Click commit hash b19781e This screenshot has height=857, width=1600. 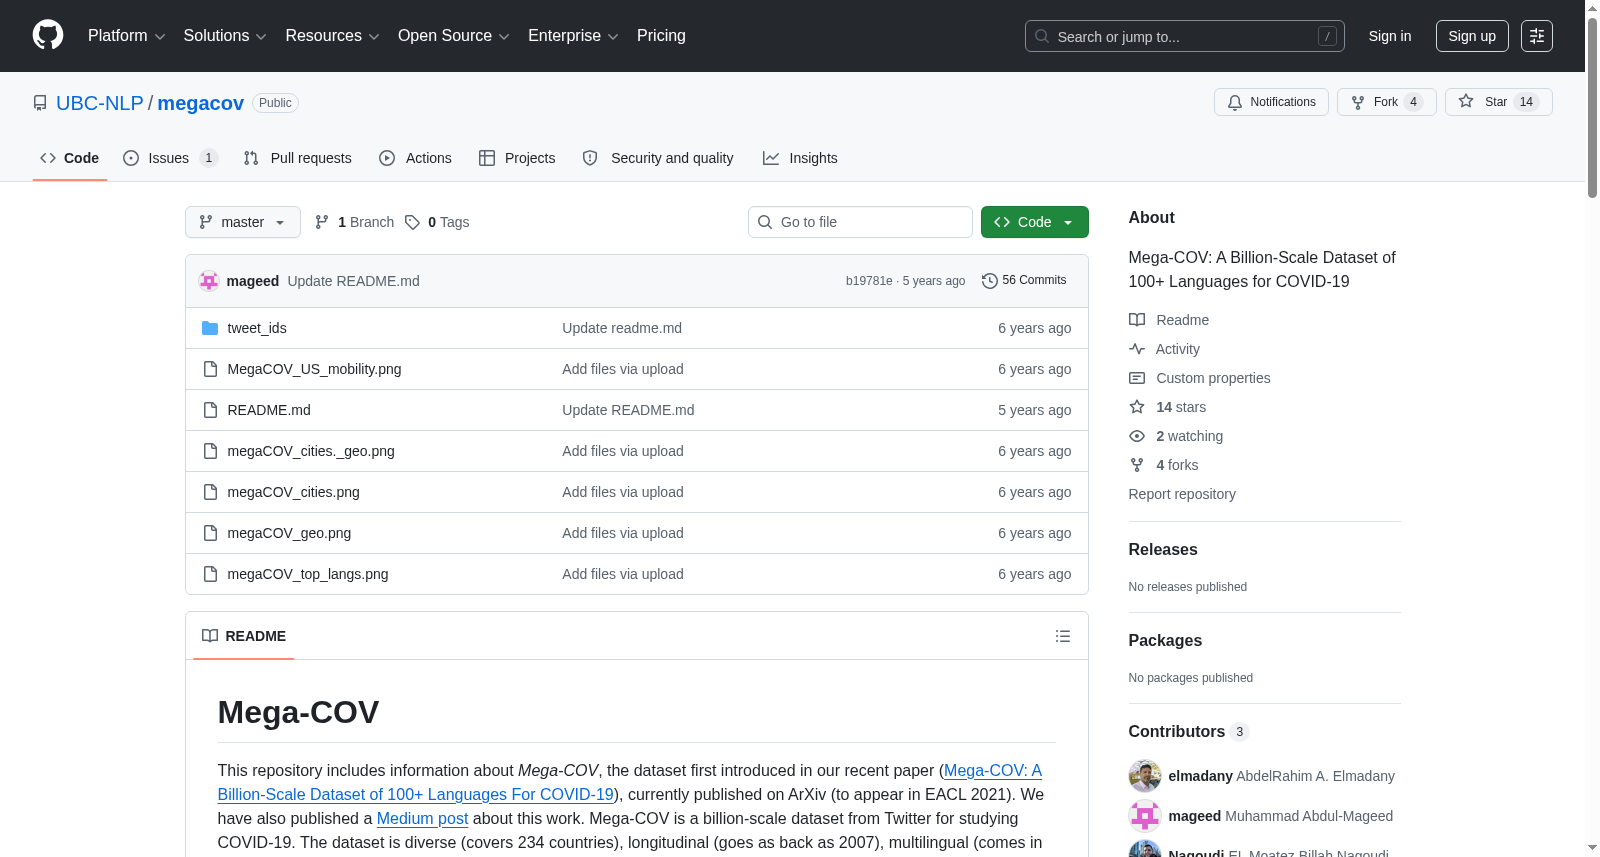[x=869, y=281]
